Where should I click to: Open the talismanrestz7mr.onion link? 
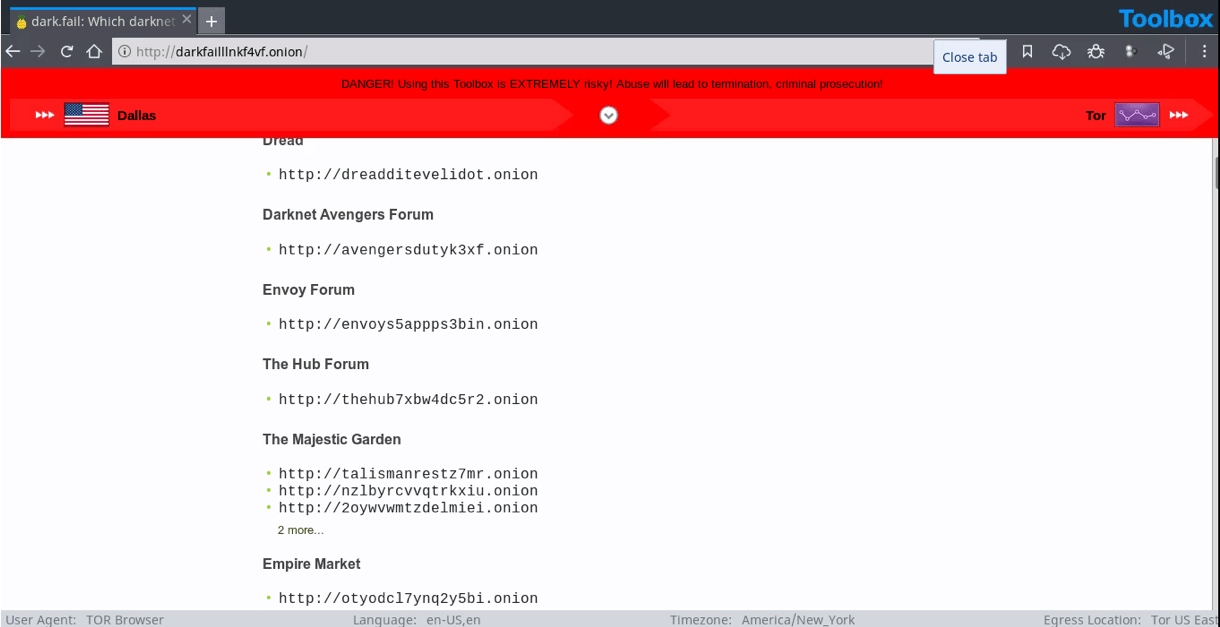click(408, 474)
